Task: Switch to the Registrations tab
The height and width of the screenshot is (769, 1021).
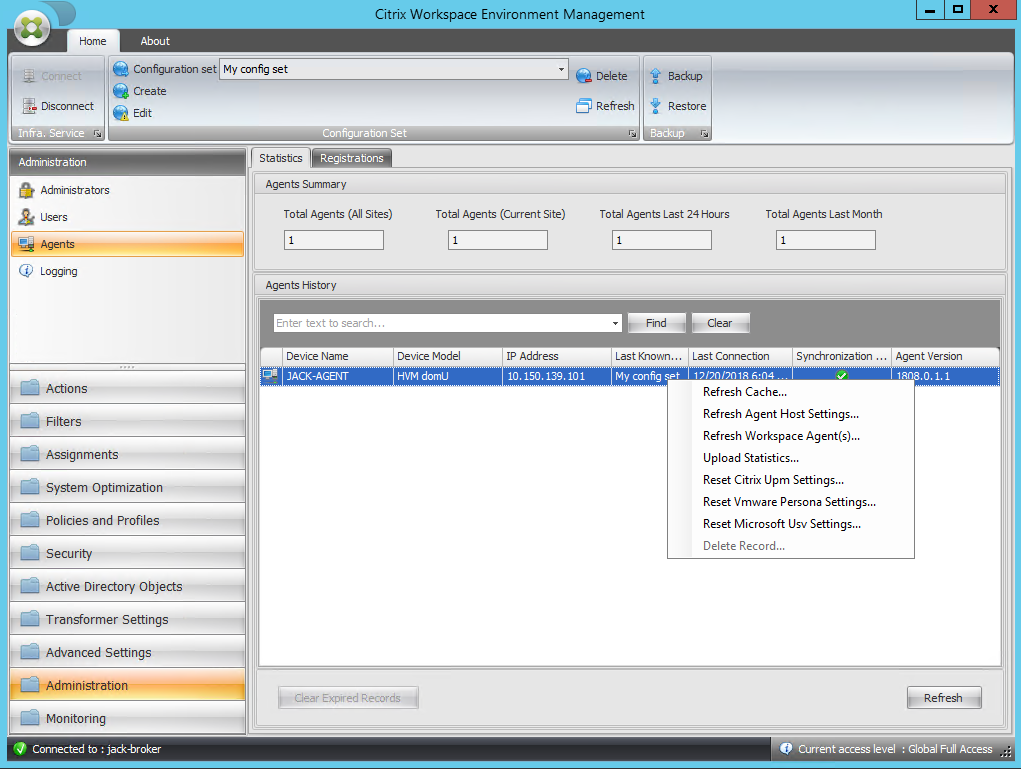Action: tap(351, 157)
